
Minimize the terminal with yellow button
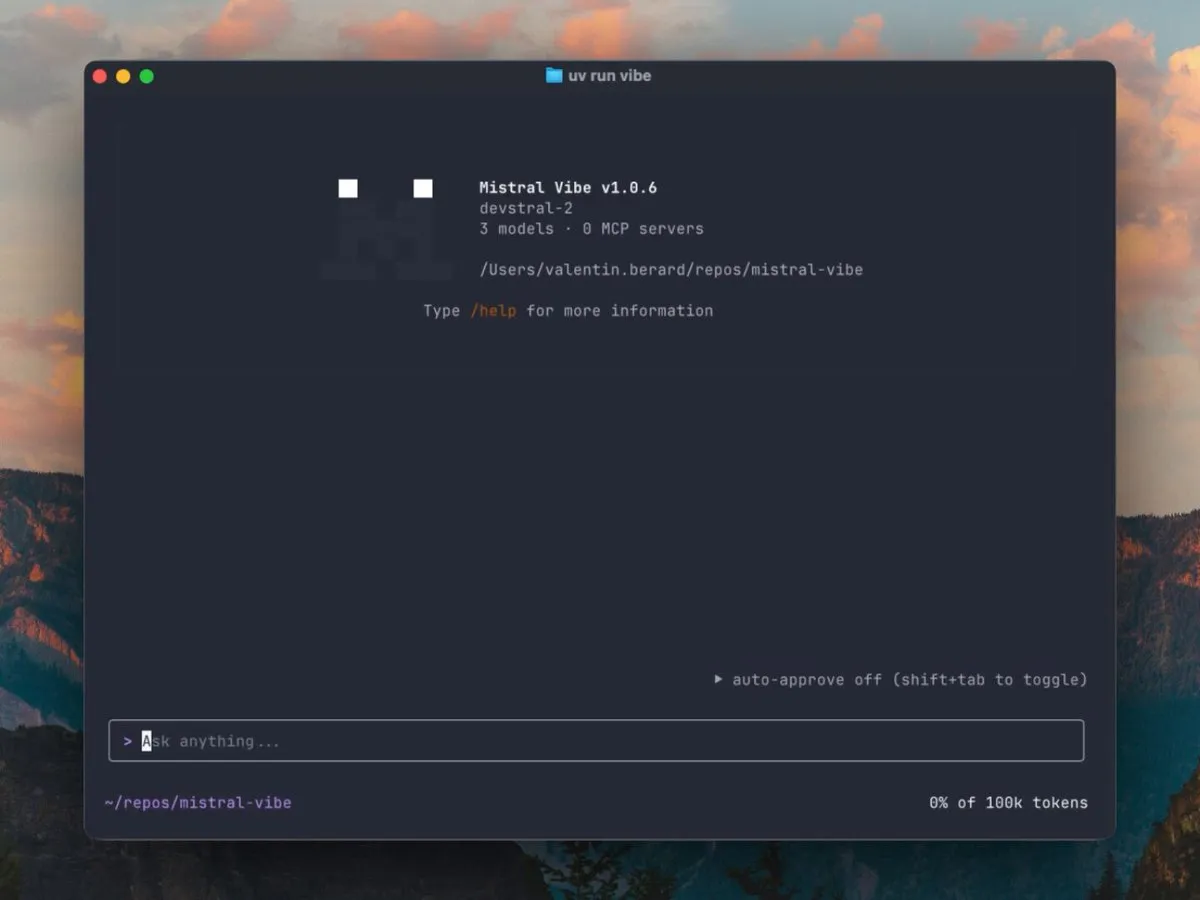coord(123,76)
